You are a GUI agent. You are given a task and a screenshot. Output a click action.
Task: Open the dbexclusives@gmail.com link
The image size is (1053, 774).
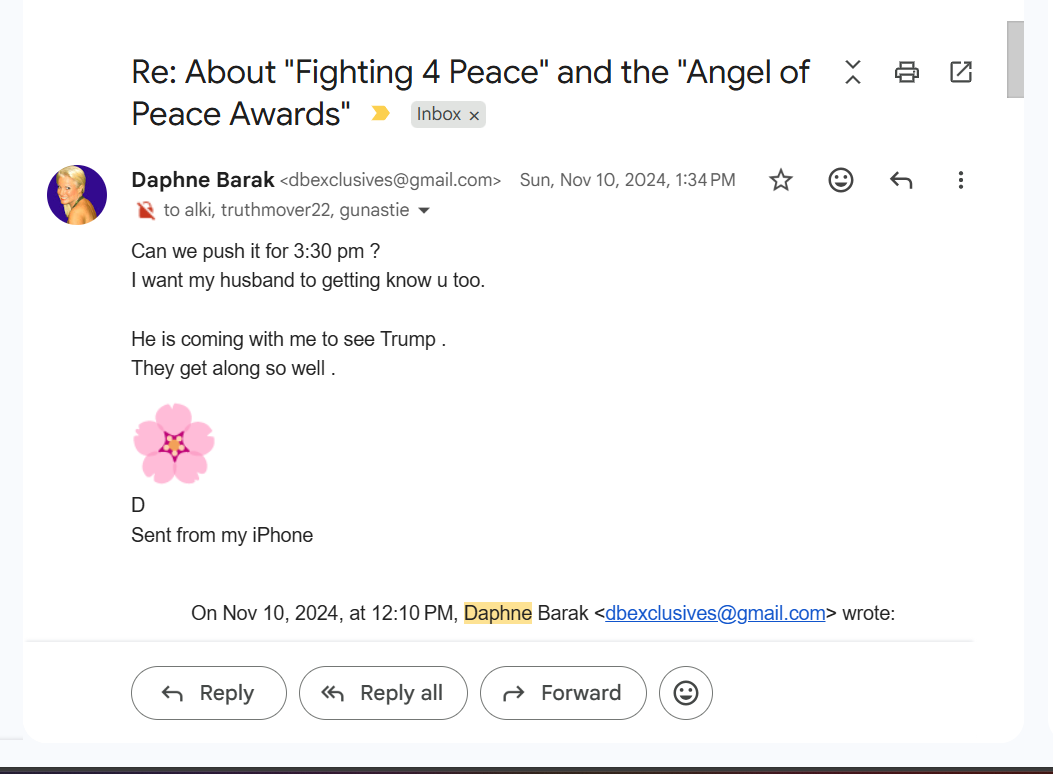[x=715, y=613]
